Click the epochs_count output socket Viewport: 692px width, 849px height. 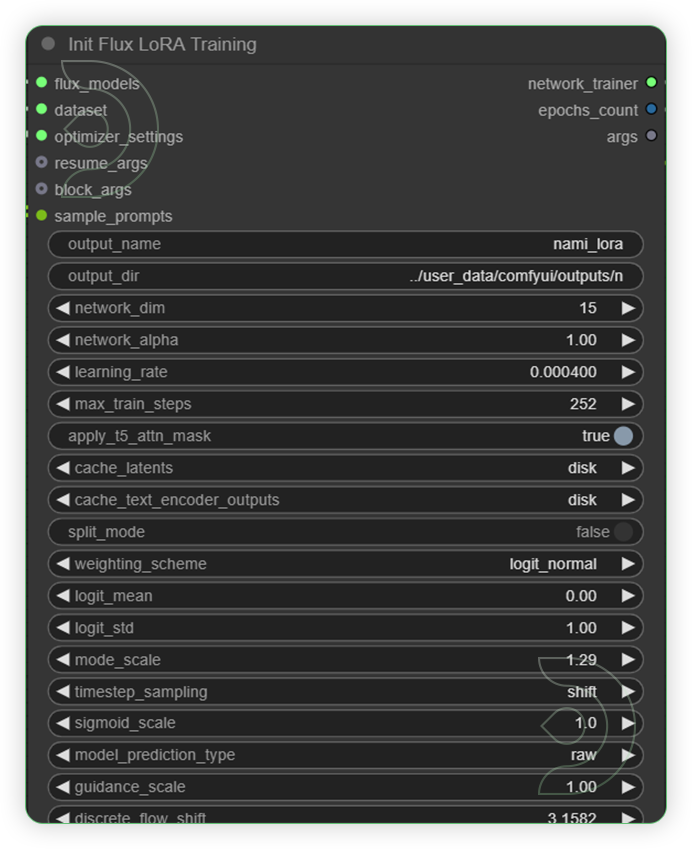point(651,110)
